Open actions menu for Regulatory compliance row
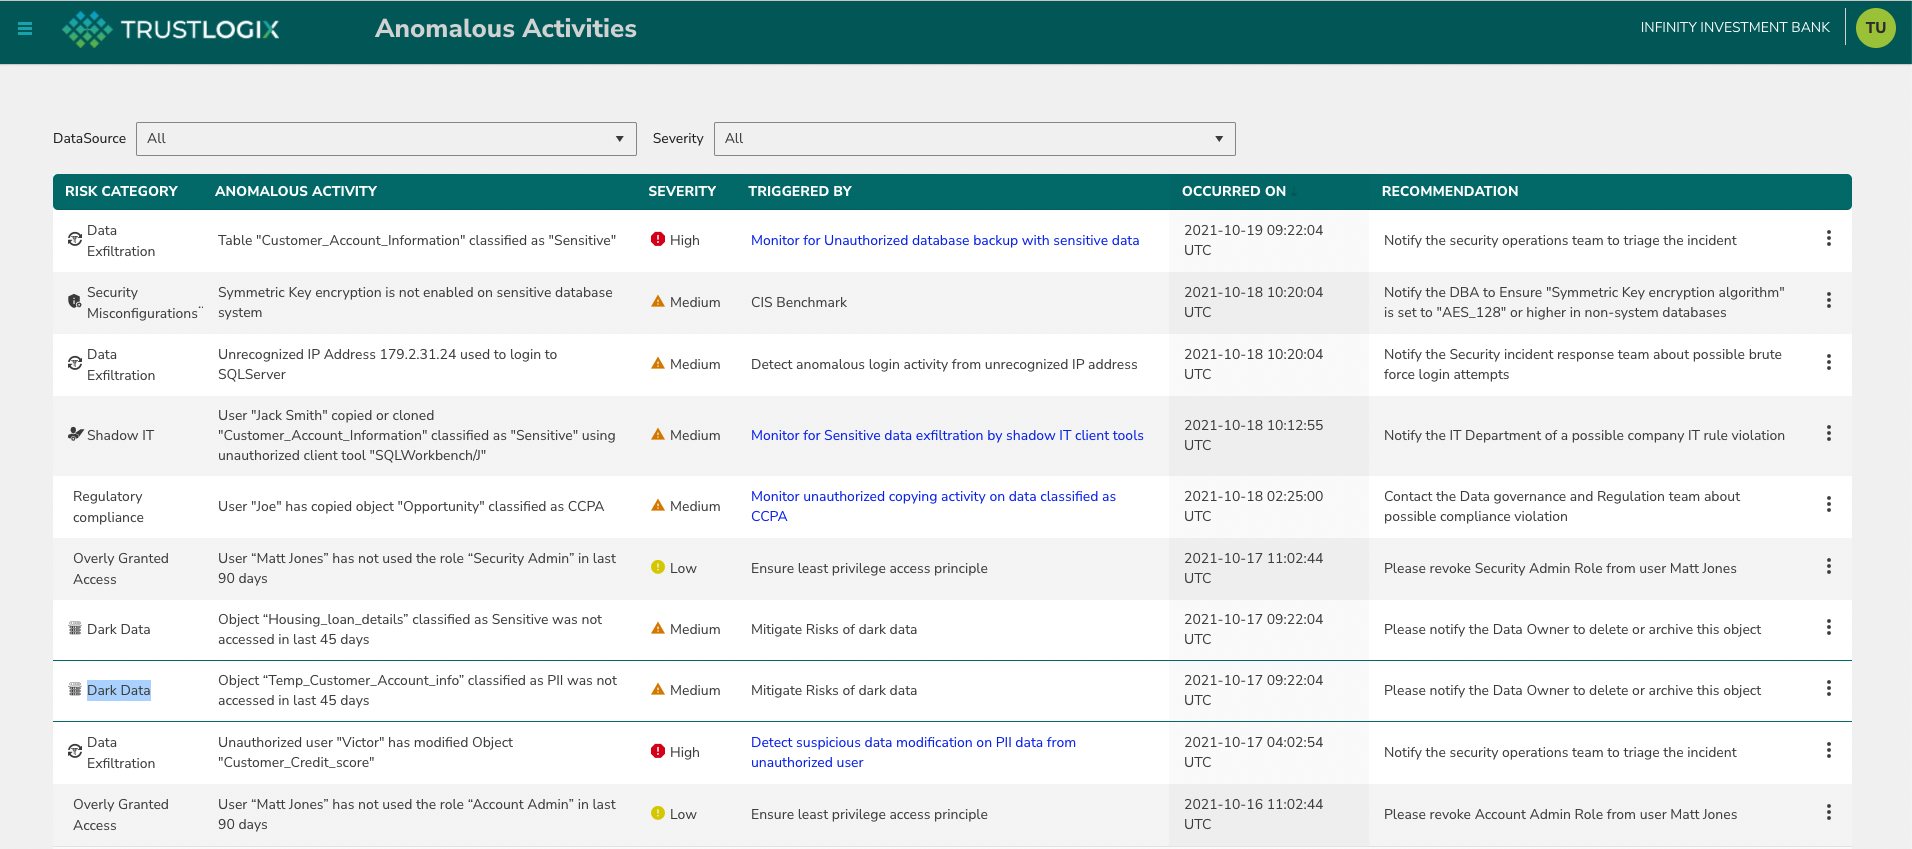 (1828, 504)
